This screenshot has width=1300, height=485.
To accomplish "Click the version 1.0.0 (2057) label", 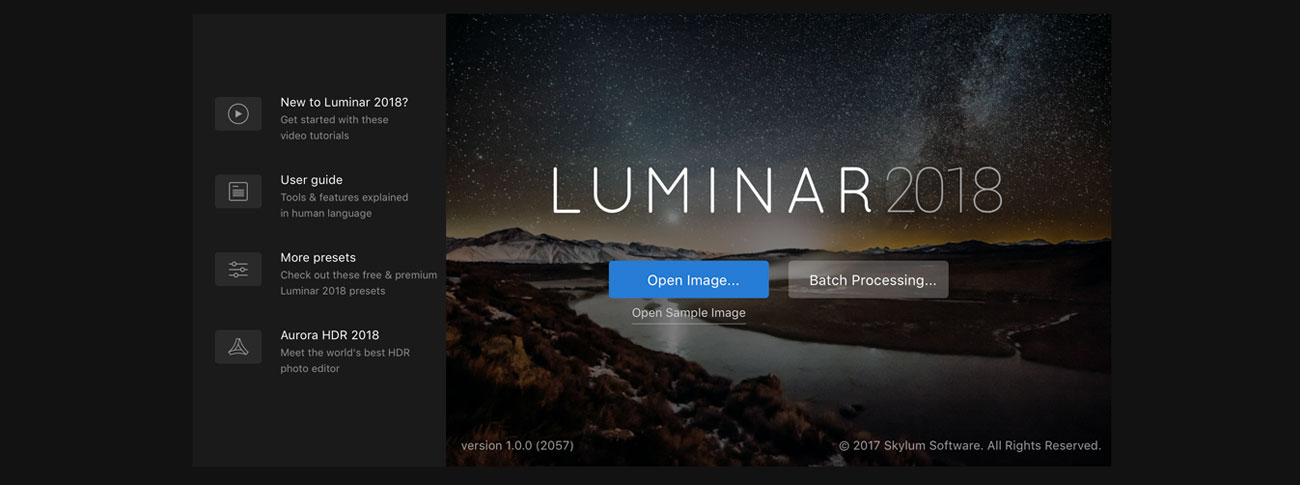I will click(517, 445).
